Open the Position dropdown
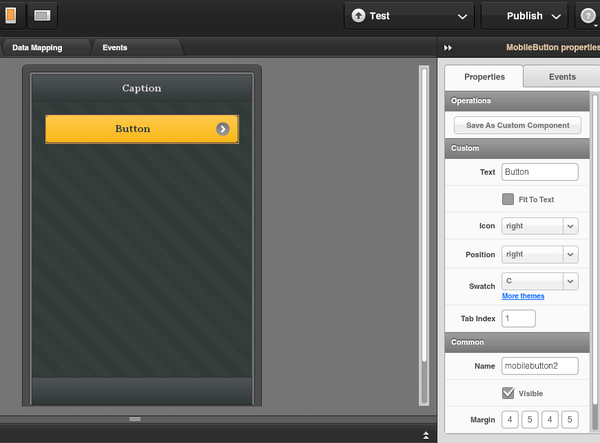This screenshot has height=443, width=600. [540, 254]
